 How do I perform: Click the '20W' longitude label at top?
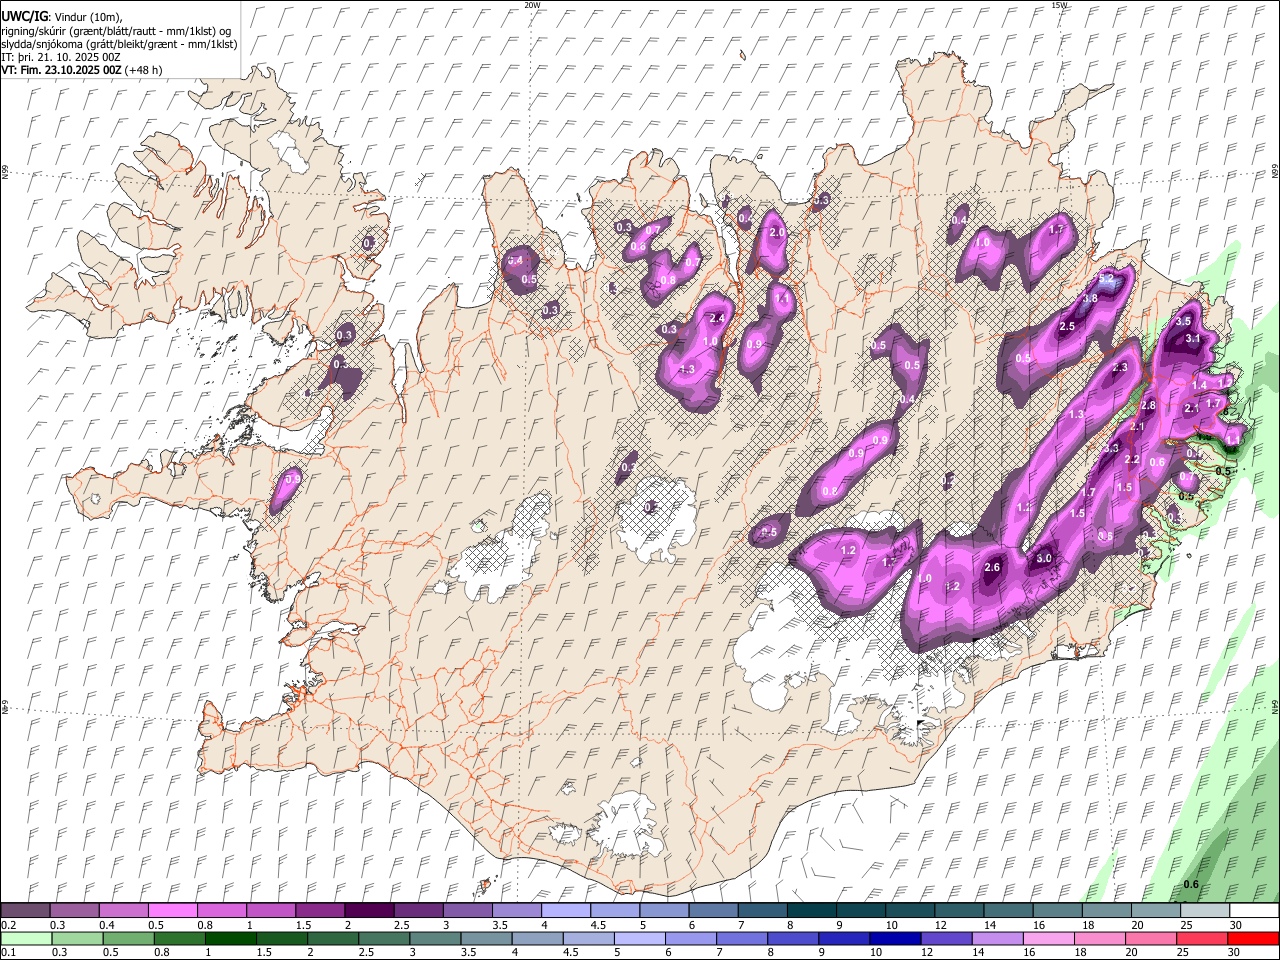click(x=532, y=5)
